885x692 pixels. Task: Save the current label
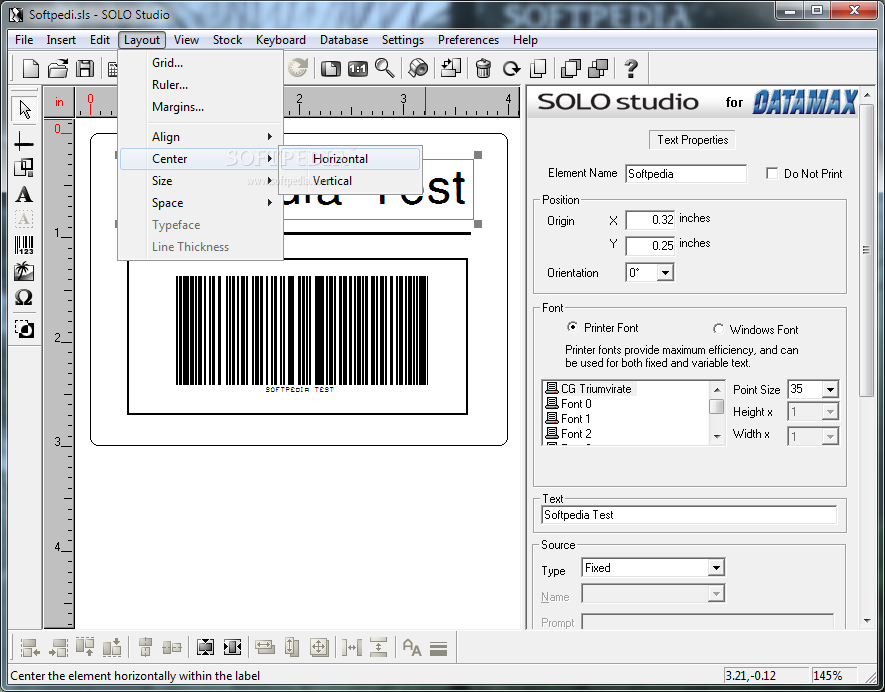pyautogui.click(x=85, y=68)
